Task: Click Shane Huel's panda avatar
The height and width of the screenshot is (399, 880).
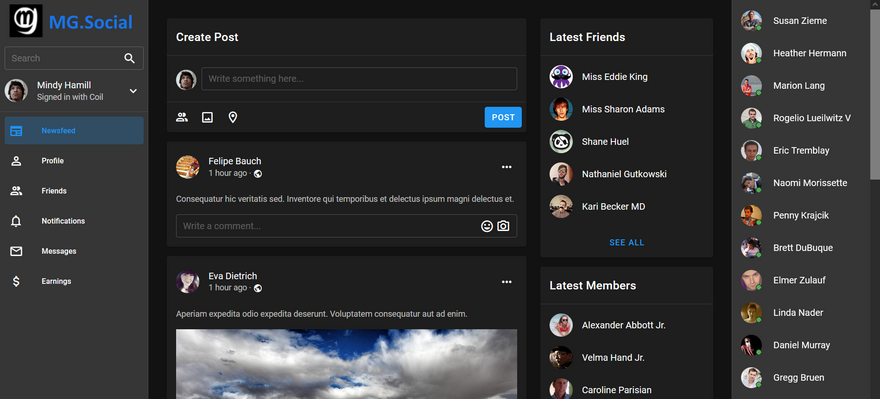Action: pyautogui.click(x=561, y=142)
